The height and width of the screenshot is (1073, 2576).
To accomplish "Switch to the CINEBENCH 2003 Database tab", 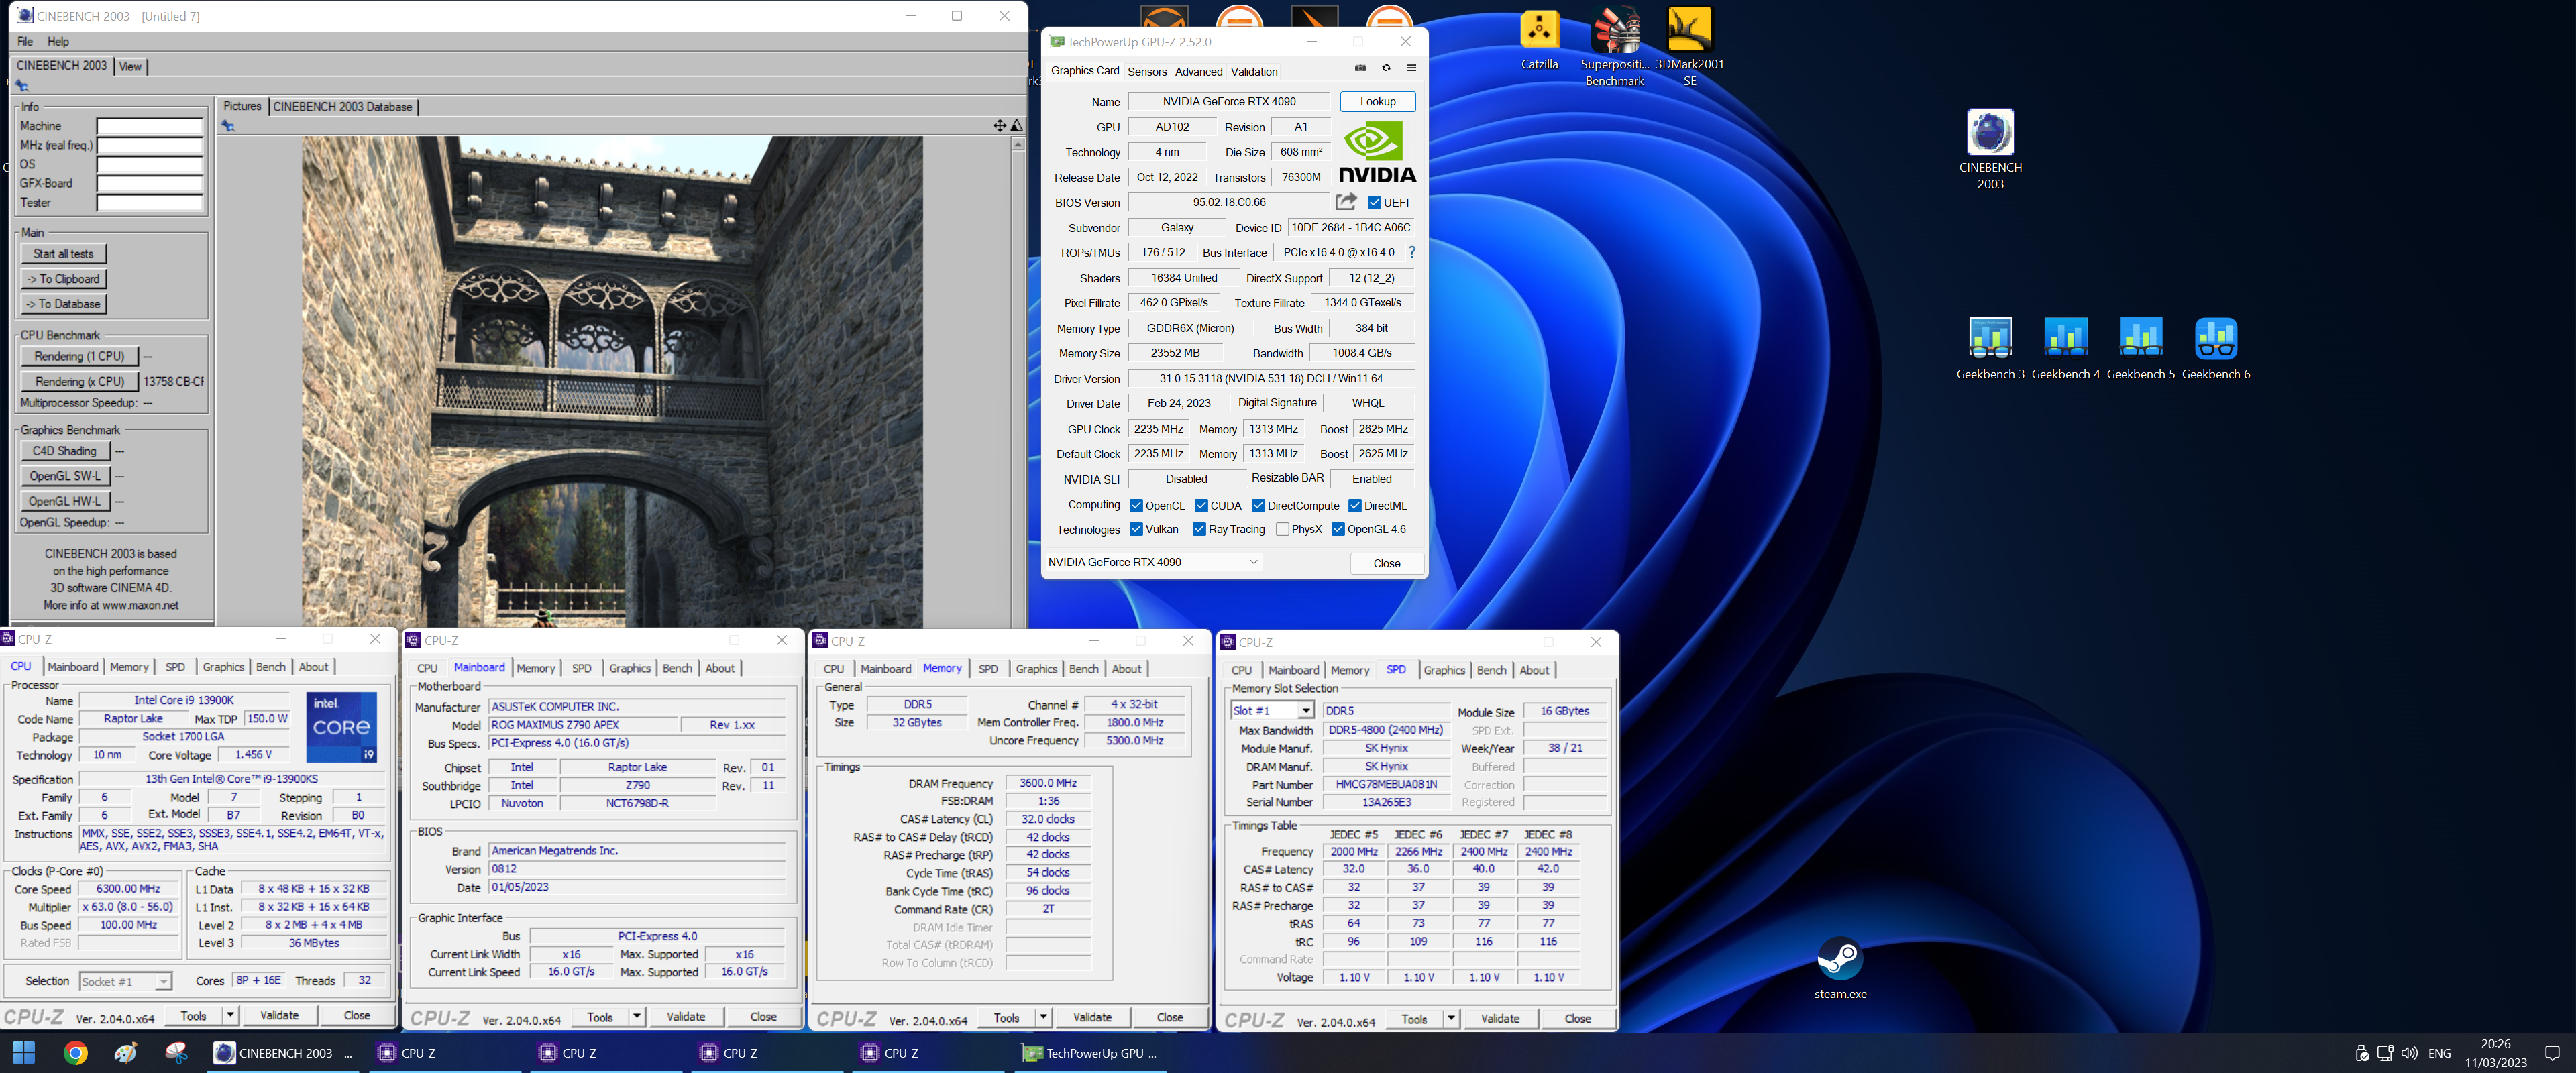I will coord(342,106).
